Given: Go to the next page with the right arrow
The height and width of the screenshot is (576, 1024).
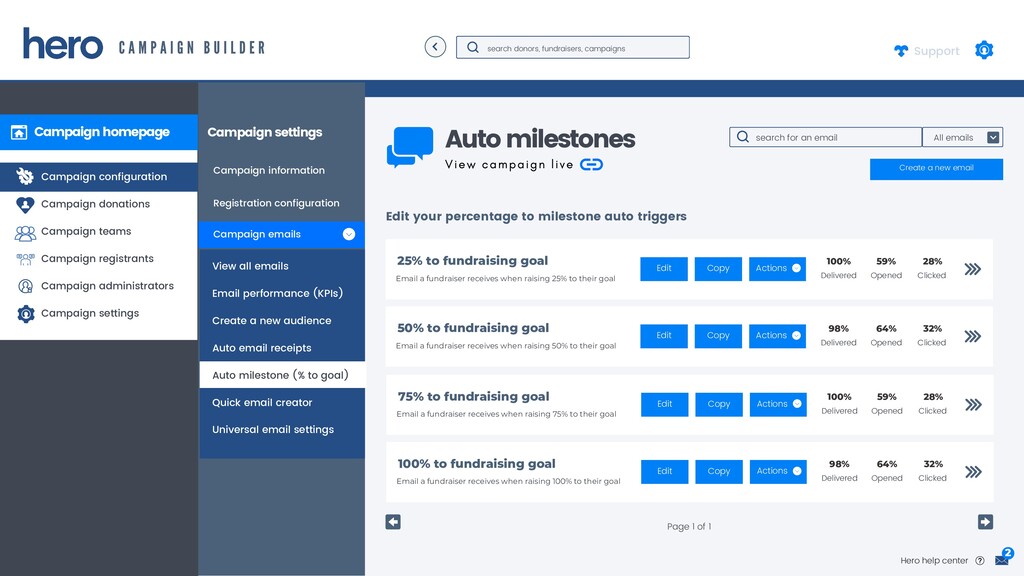Looking at the screenshot, I should tap(985, 522).
